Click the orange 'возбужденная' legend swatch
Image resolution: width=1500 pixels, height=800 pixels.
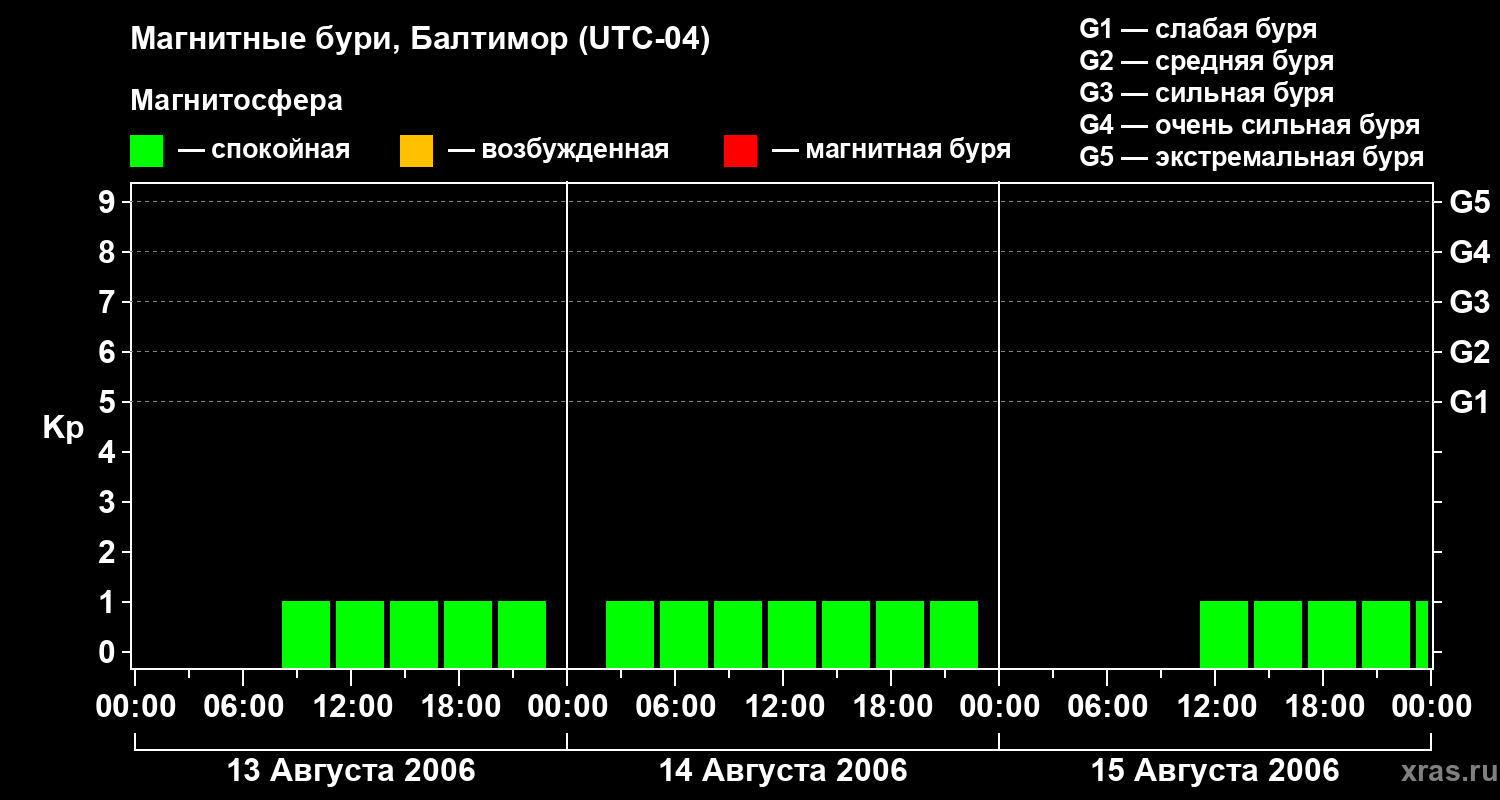coord(416,151)
